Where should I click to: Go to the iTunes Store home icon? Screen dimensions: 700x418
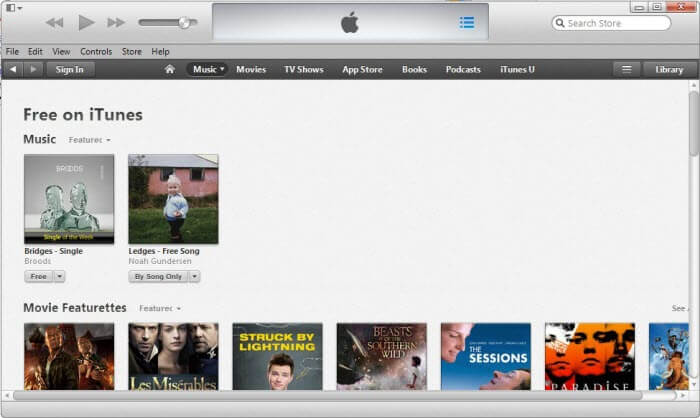(170, 69)
